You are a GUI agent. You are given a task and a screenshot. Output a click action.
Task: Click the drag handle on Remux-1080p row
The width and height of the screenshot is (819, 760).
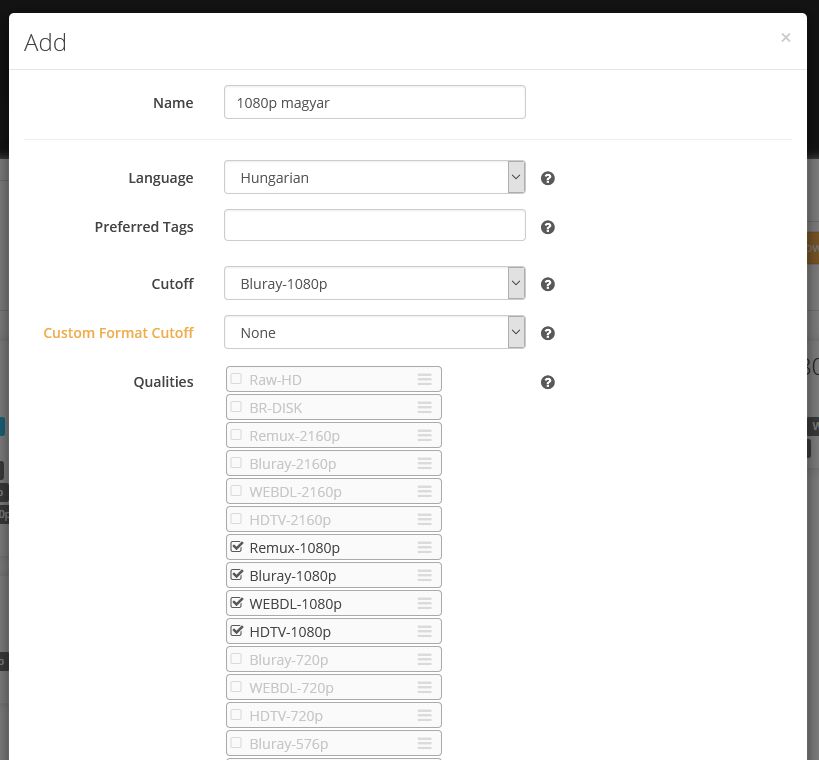point(425,547)
